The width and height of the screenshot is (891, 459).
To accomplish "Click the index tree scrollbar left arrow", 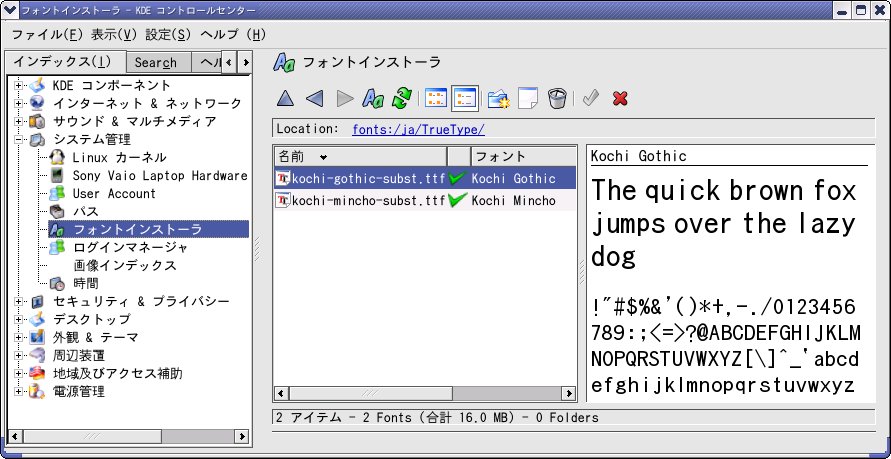I will 16,436.
